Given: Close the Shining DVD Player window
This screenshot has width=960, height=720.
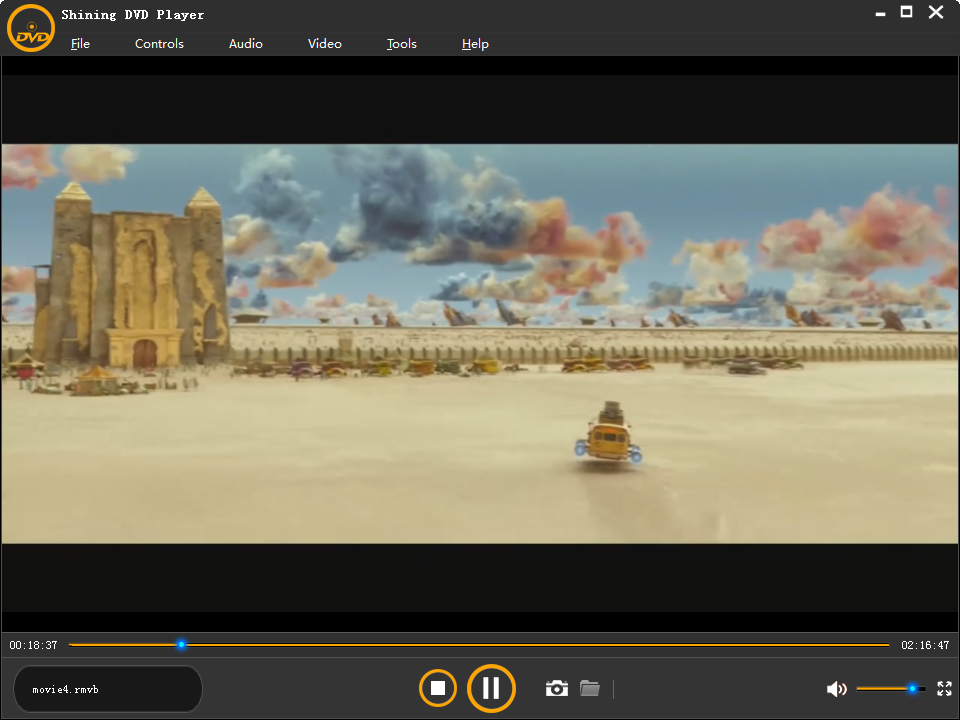Looking at the screenshot, I should click(936, 12).
